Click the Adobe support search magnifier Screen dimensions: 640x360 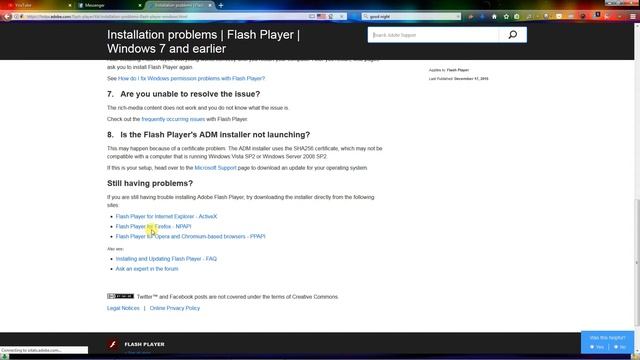click(x=513, y=35)
